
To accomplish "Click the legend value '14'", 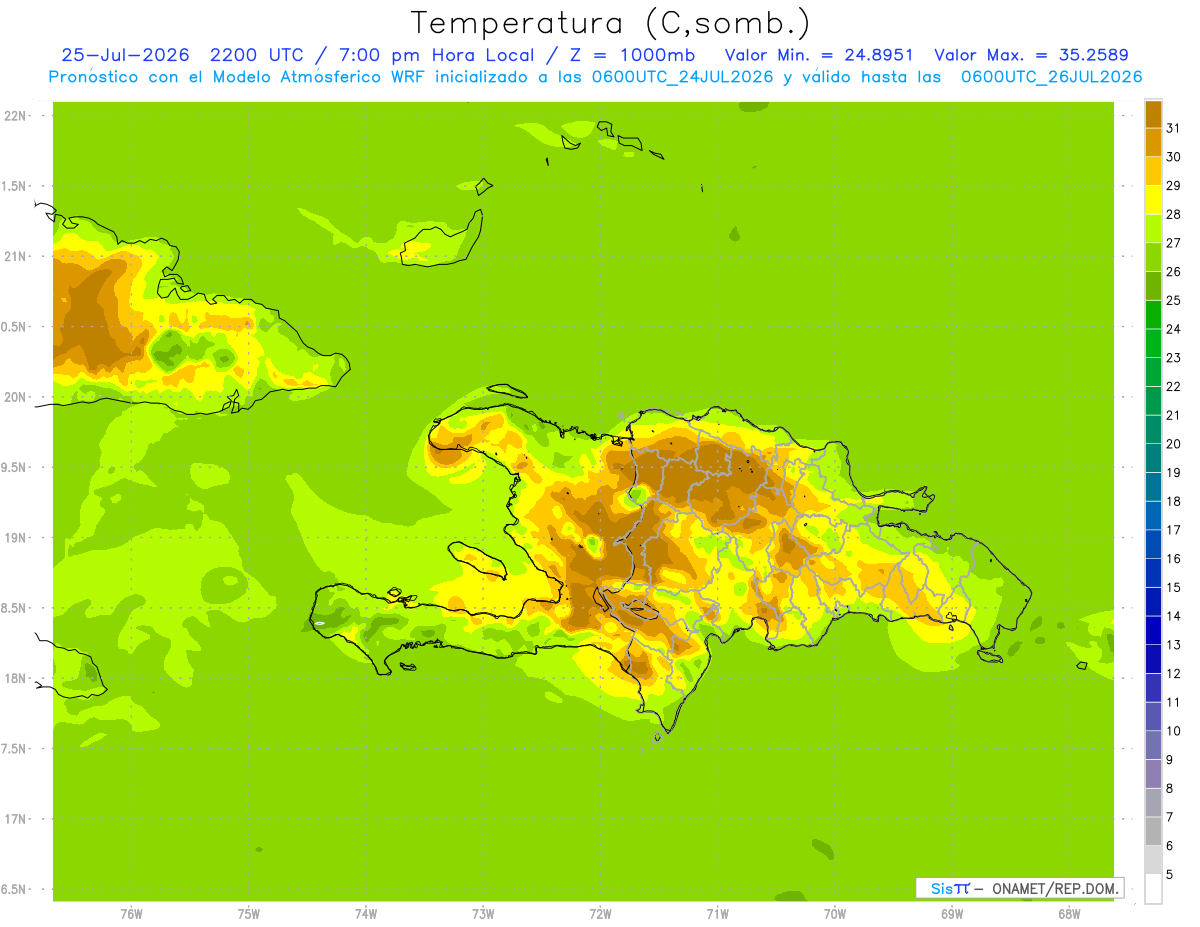I will point(1173,616).
